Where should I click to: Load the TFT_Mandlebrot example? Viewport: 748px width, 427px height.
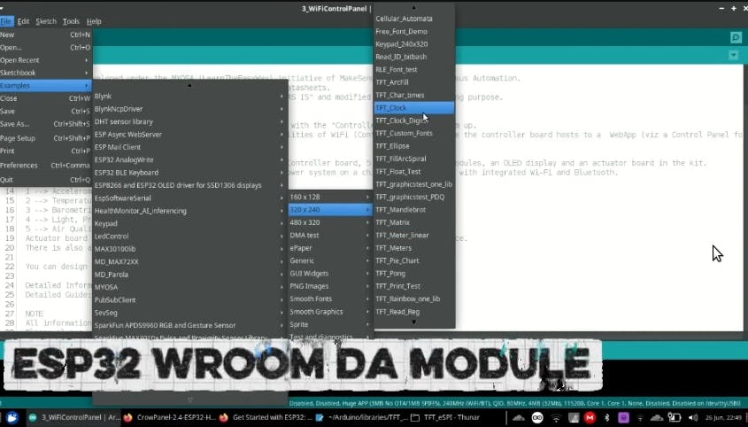(x=414, y=210)
